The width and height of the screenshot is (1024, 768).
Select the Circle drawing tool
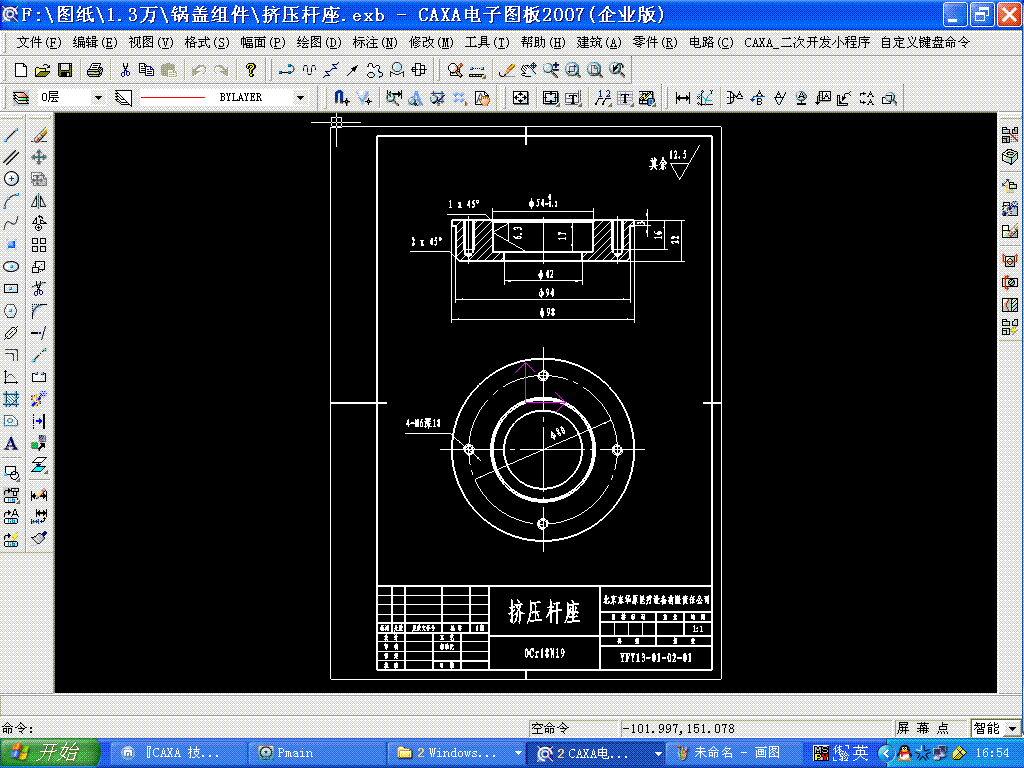(x=11, y=179)
